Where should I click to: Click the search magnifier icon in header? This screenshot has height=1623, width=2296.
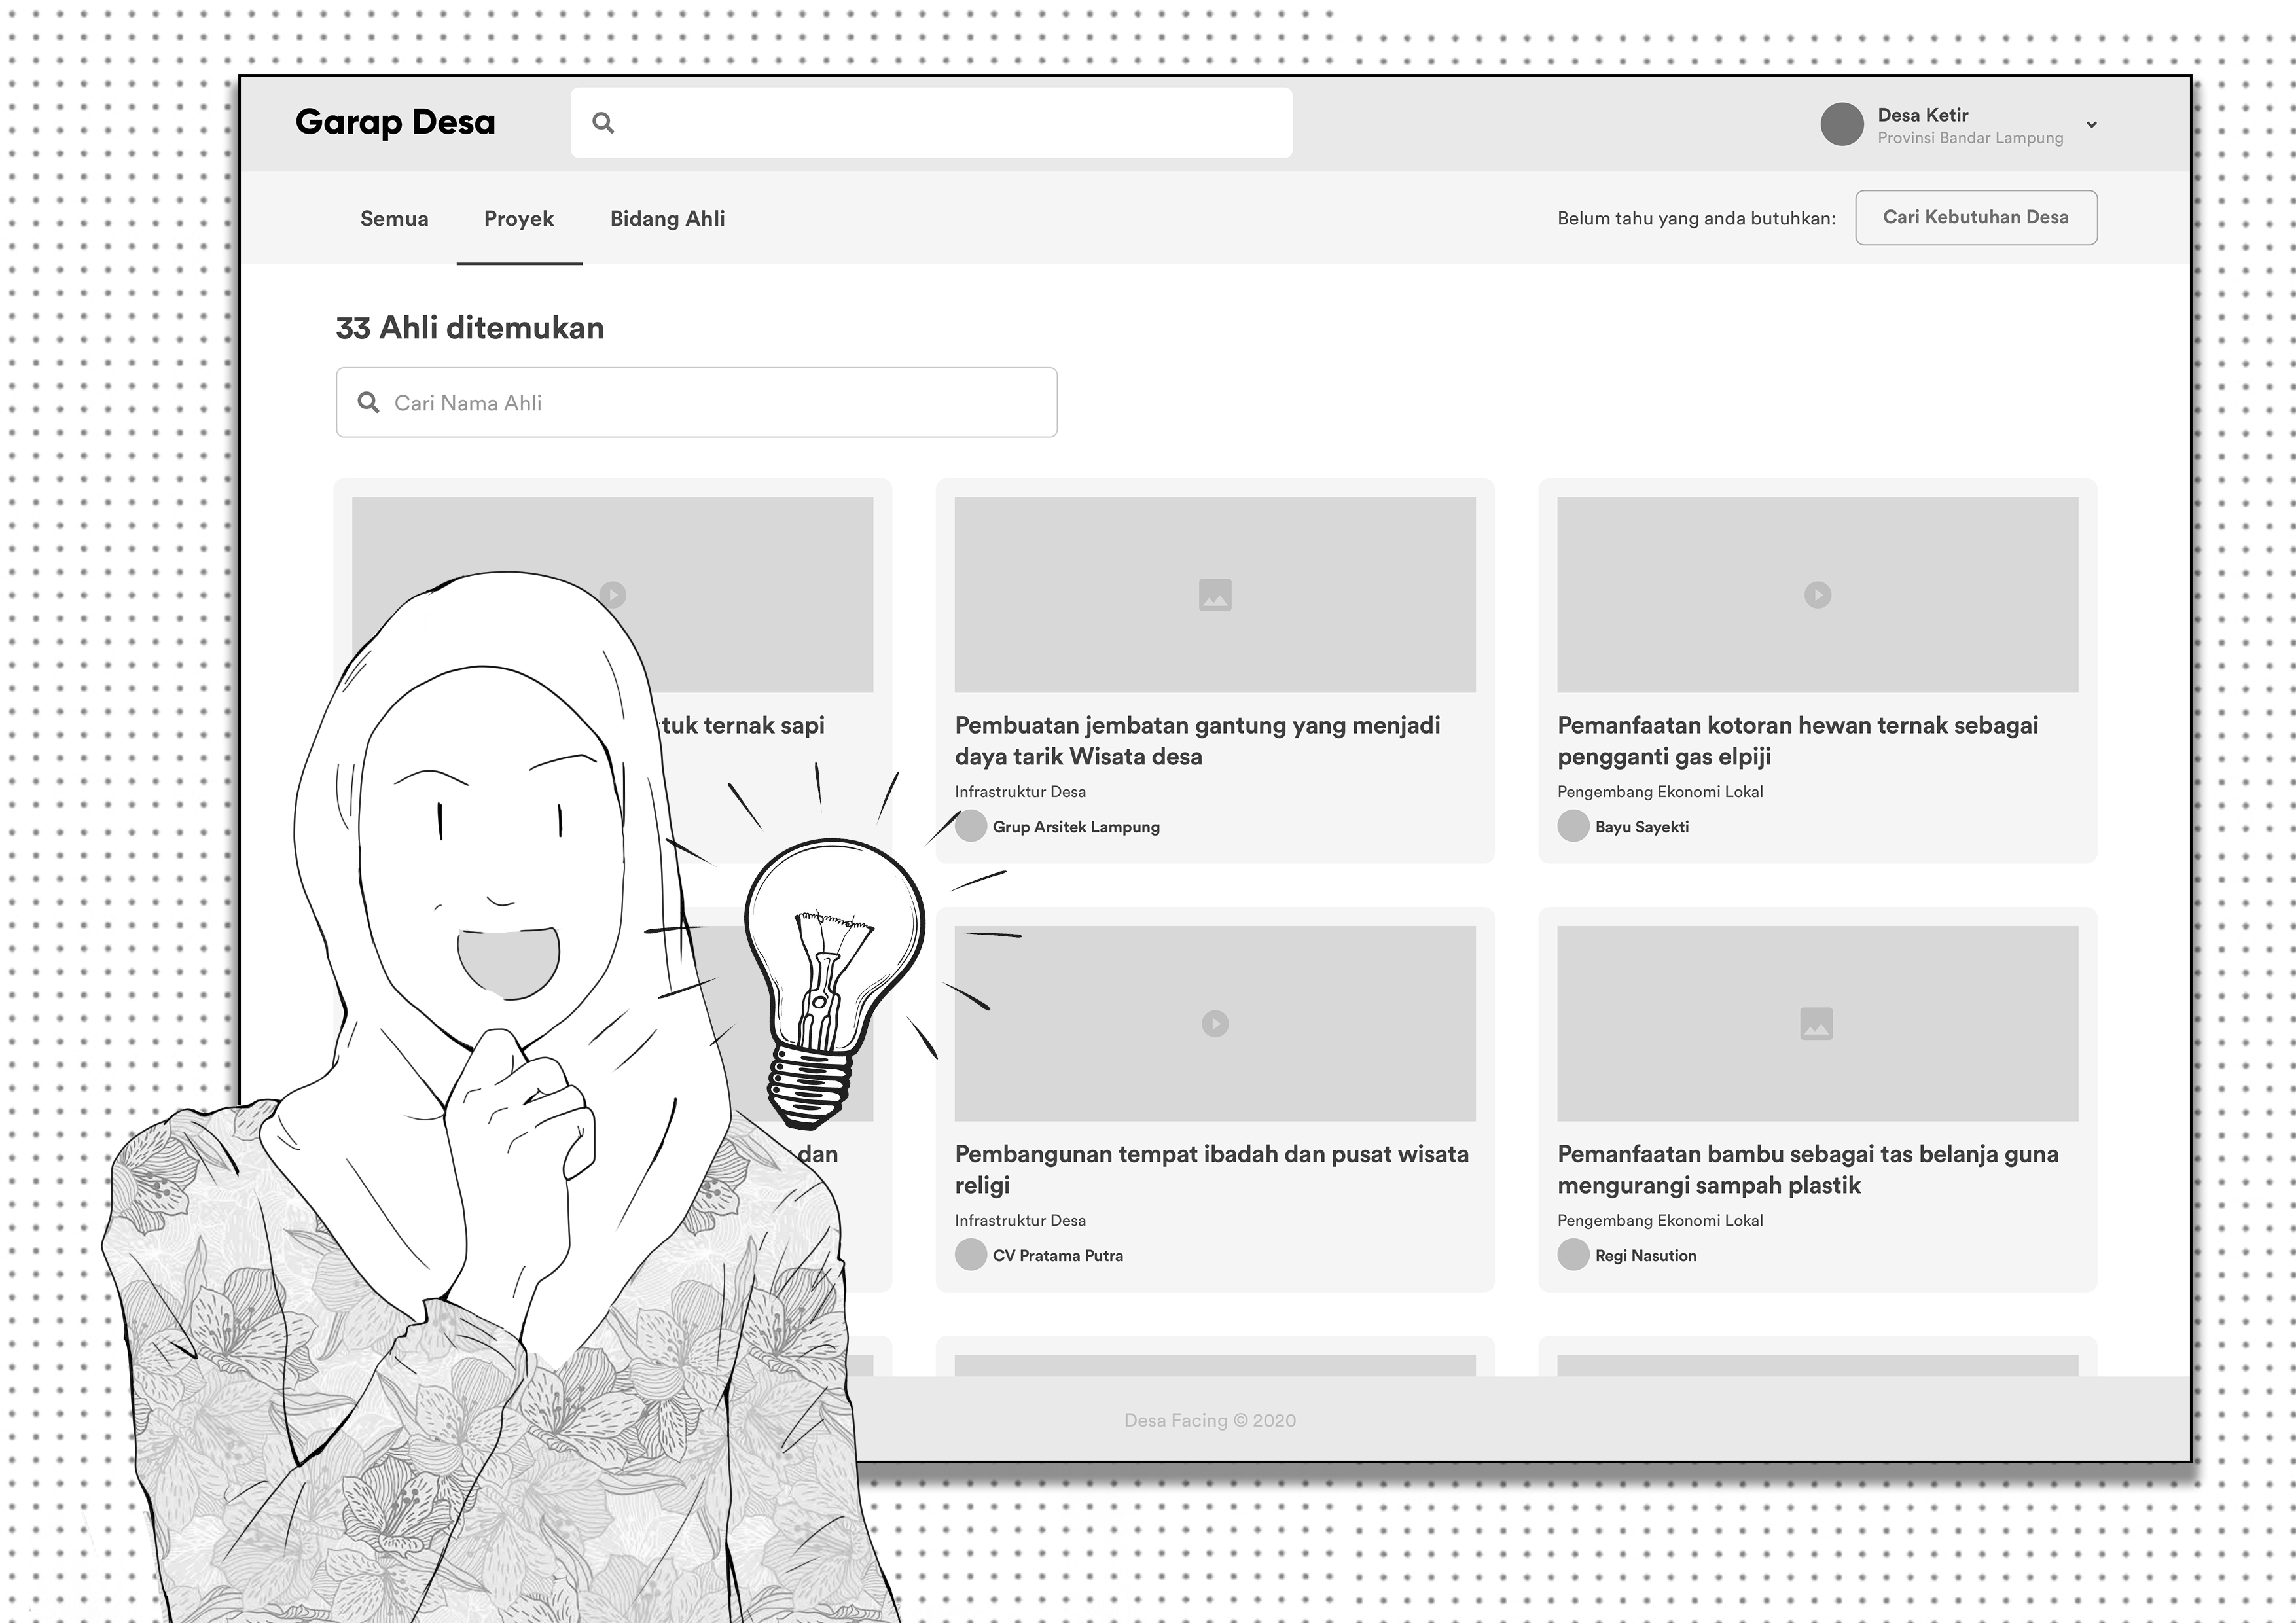point(603,123)
